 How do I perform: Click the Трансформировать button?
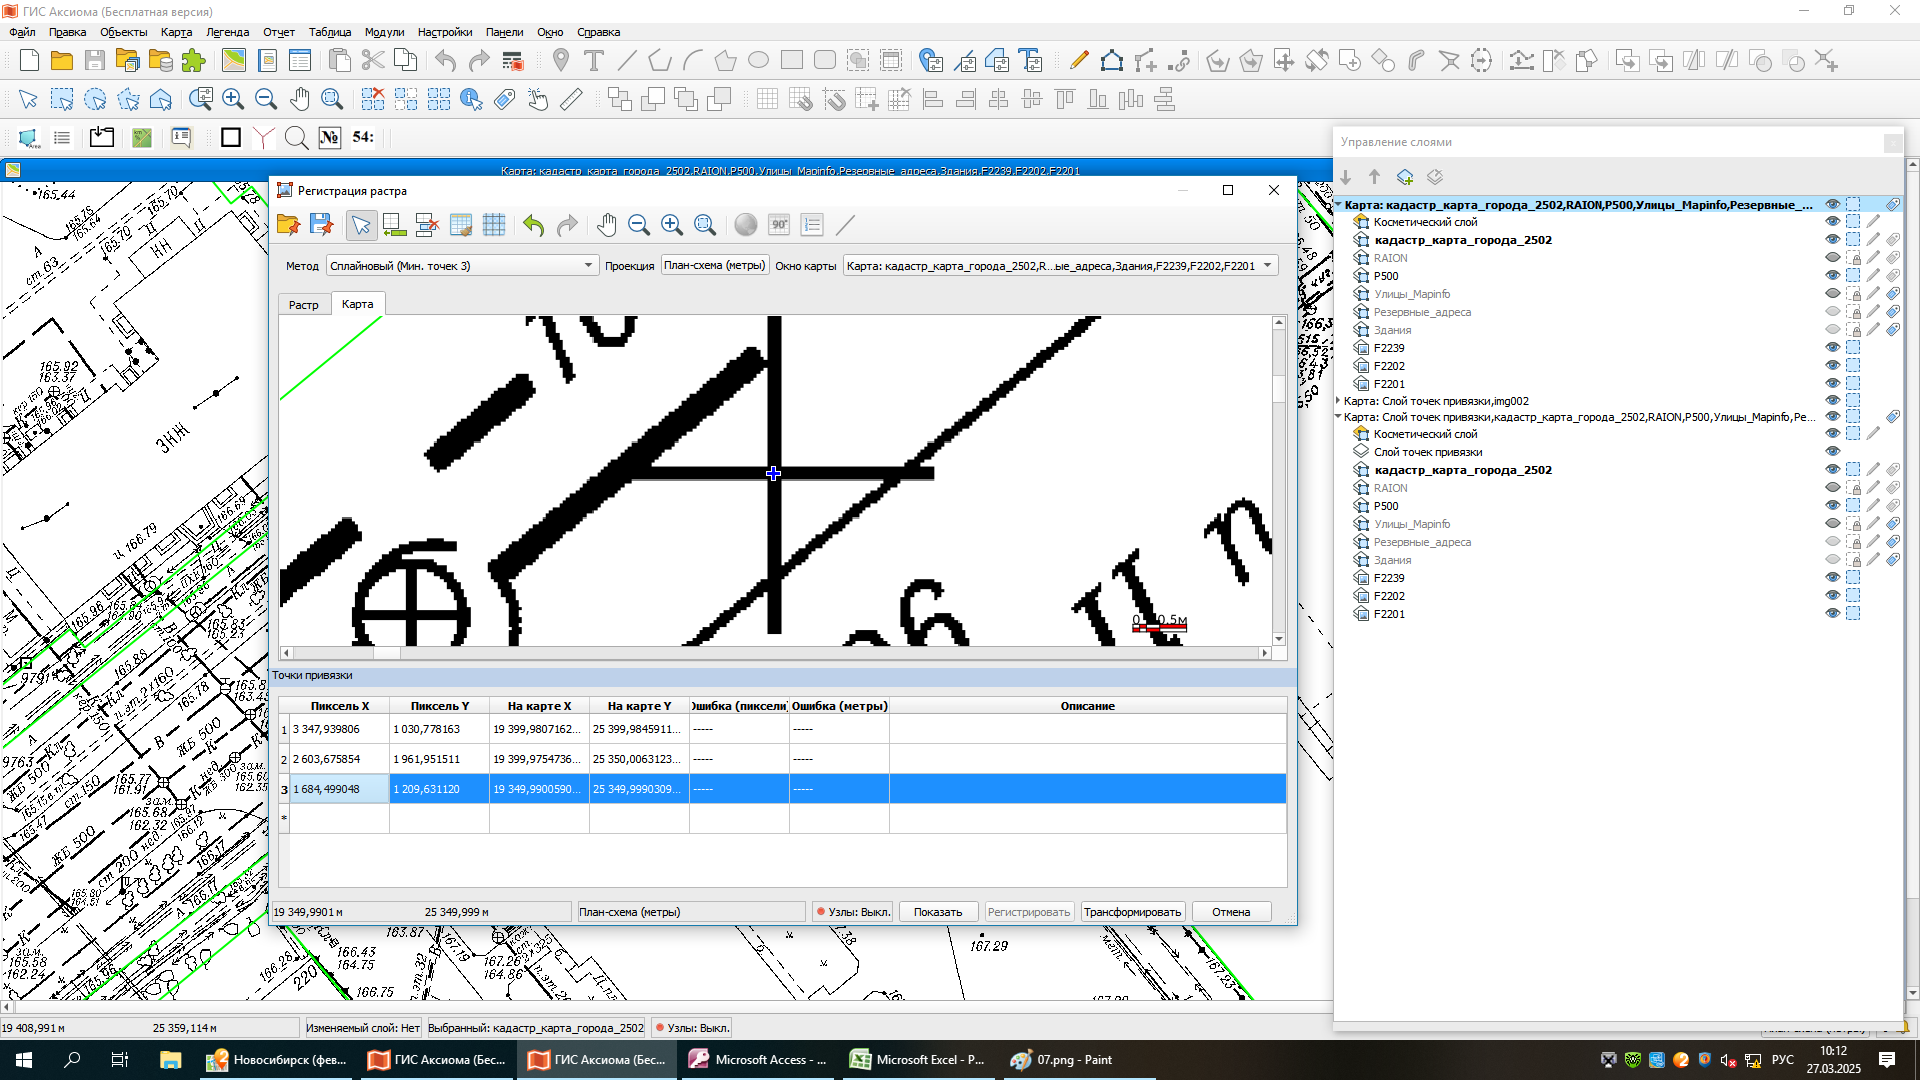pyautogui.click(x=1132, y=912)
